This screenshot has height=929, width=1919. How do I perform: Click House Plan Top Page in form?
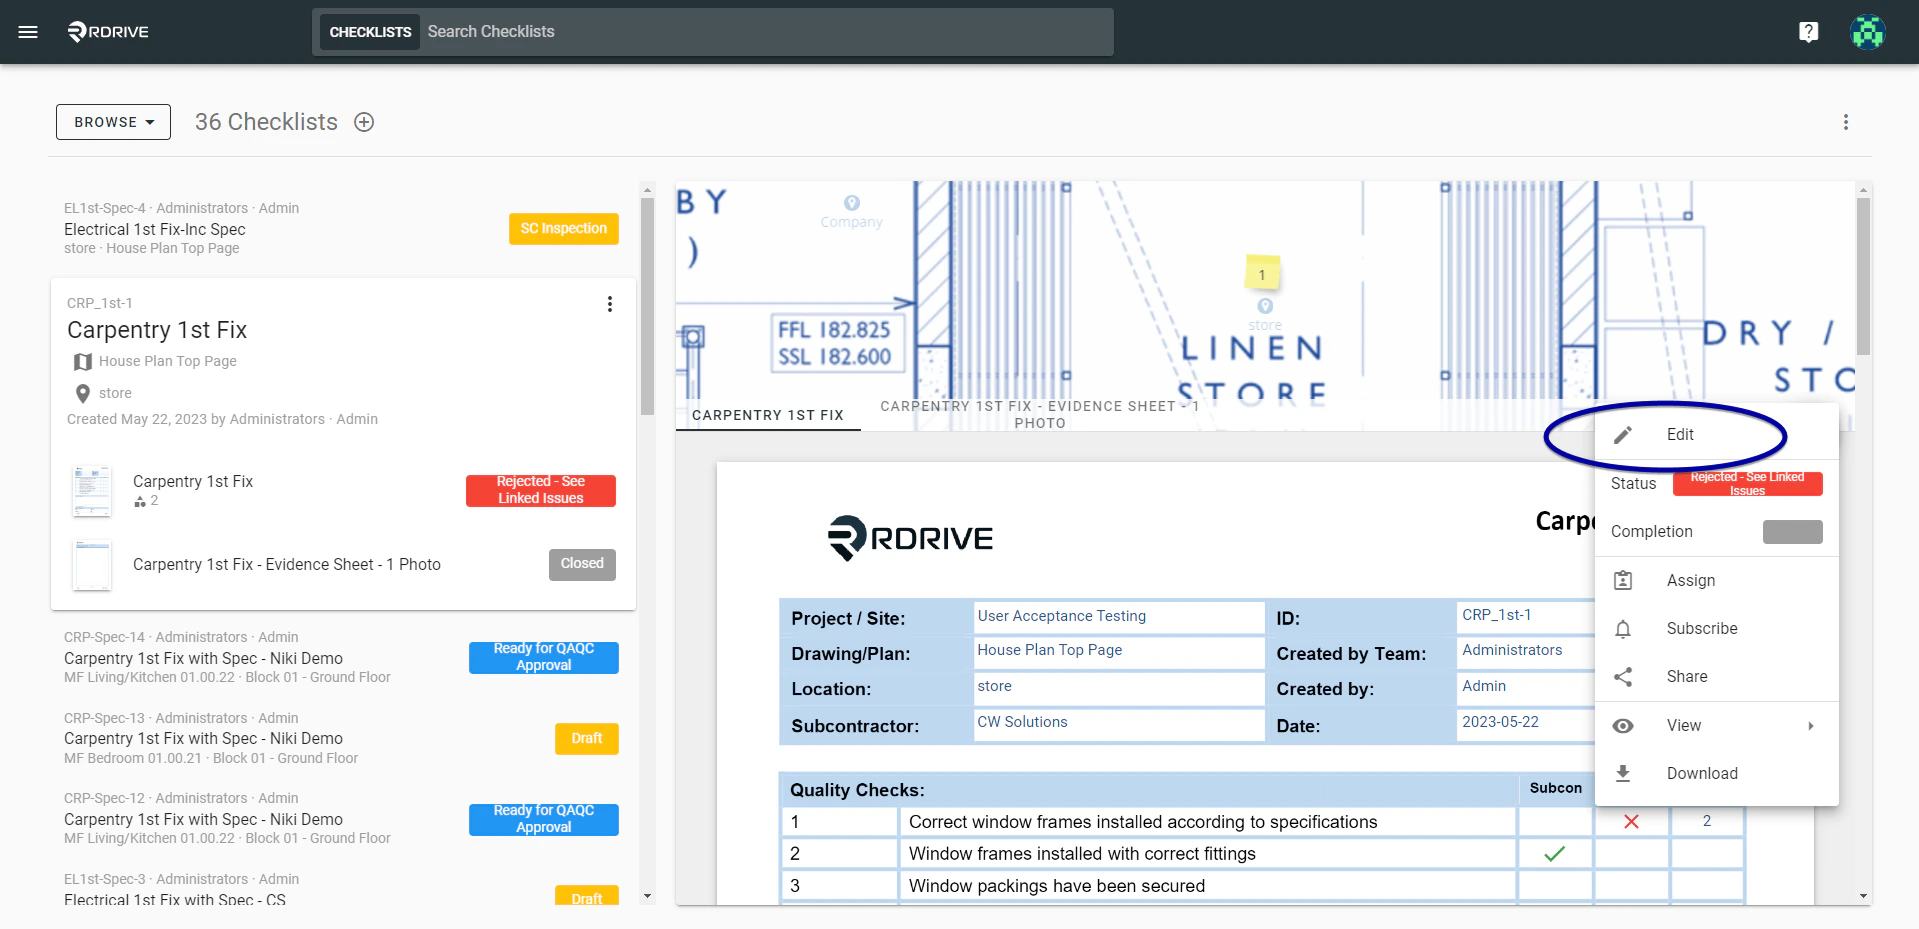tap(1119, 651)
